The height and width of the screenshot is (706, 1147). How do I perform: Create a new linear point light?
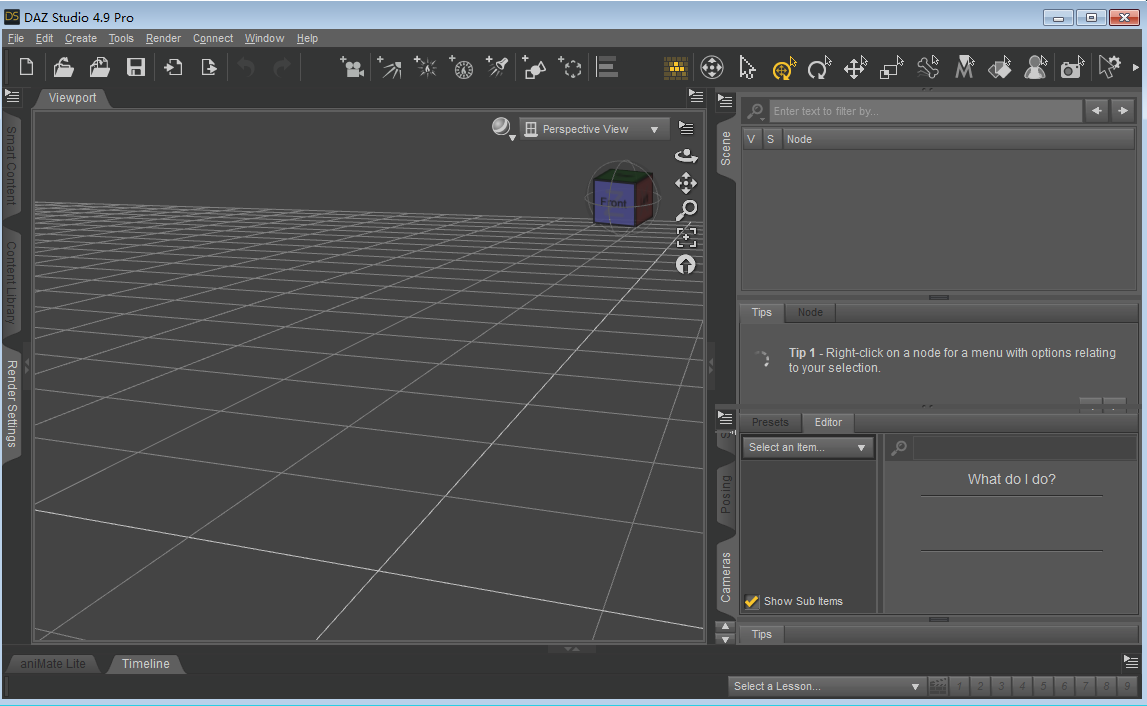tap(461, 67)
